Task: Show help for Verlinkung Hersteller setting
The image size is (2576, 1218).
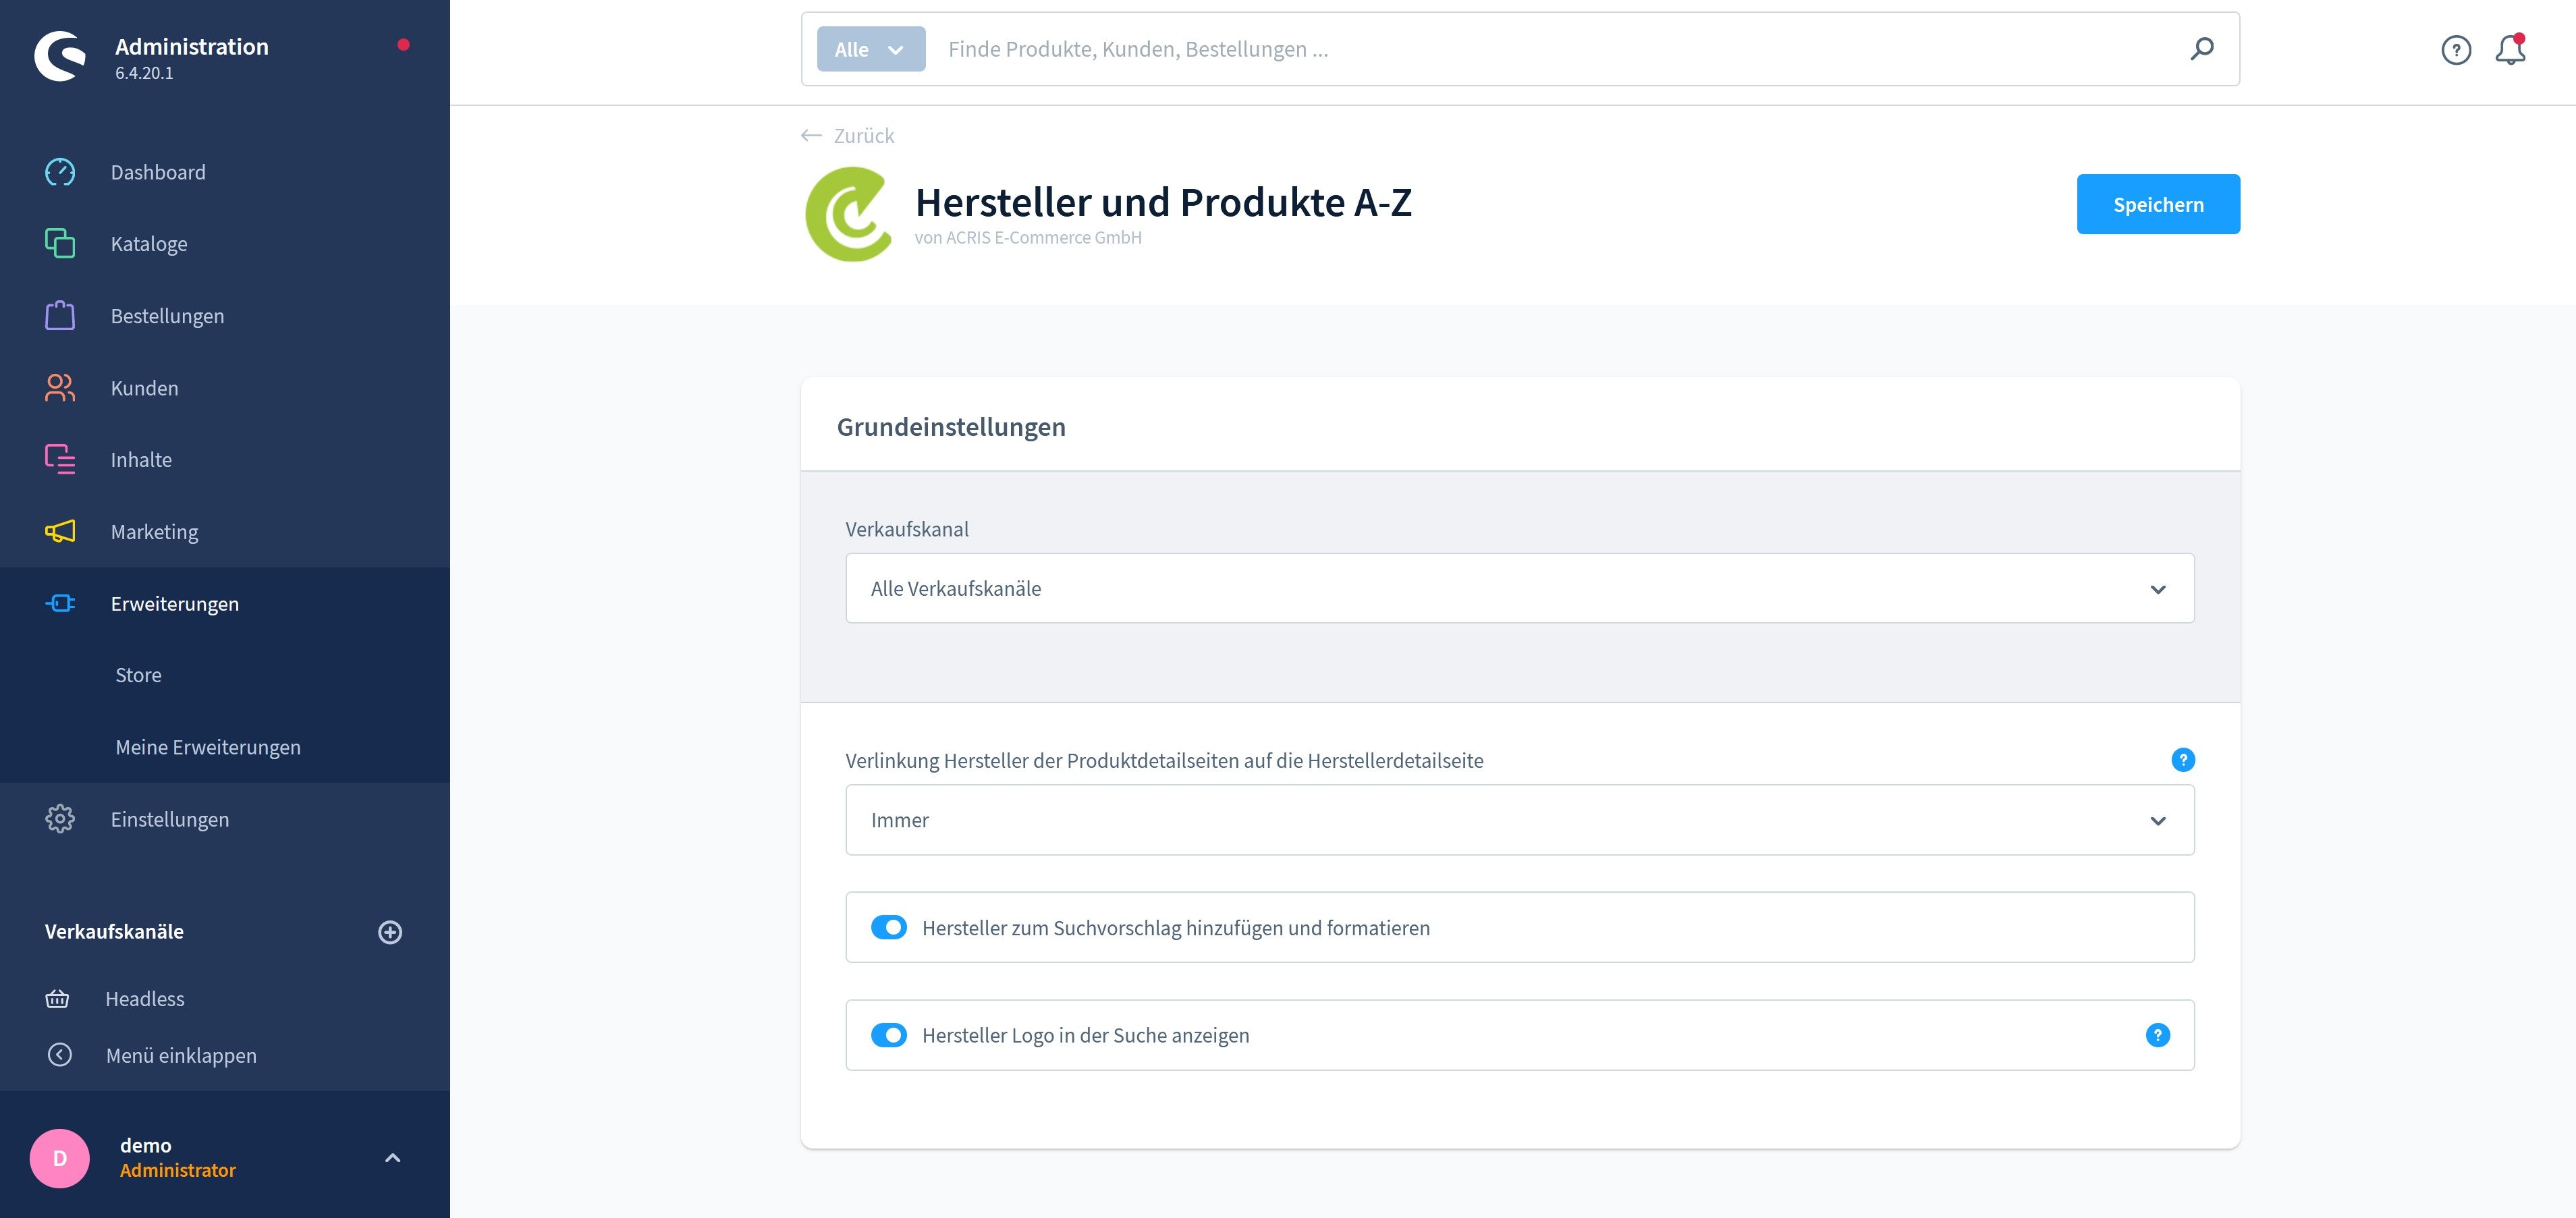Action: click(2183, 760)
